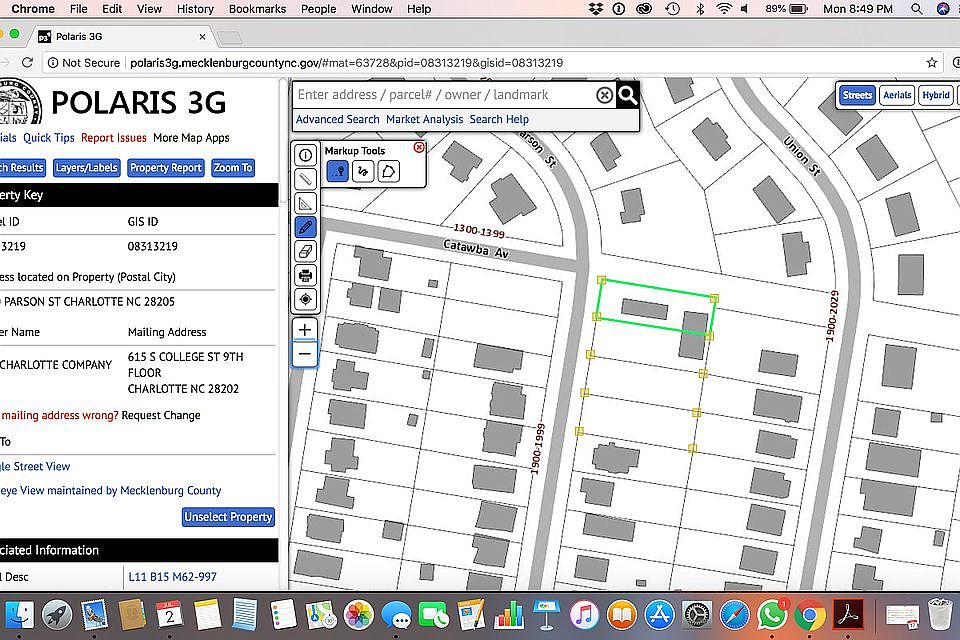
Task: Open Advanced Search link
Action: coord(337,119)
